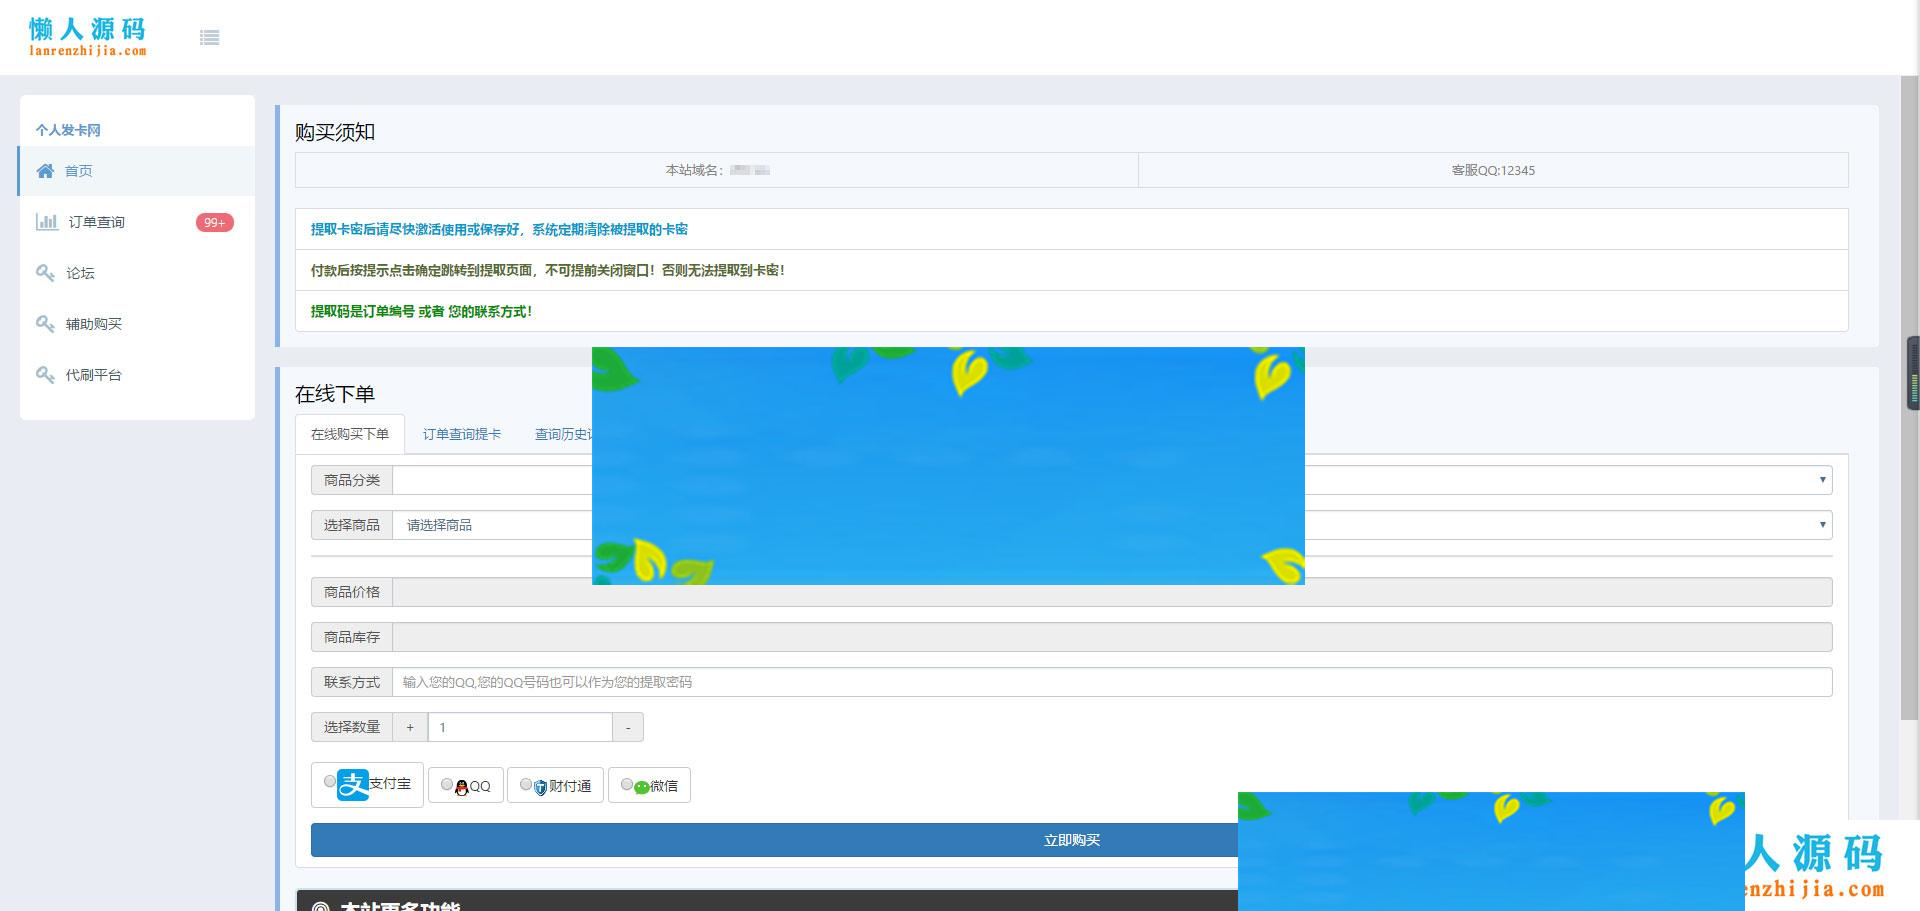
Task: Pick the 微信 payment radio option
Action: [x=627, y=785]
